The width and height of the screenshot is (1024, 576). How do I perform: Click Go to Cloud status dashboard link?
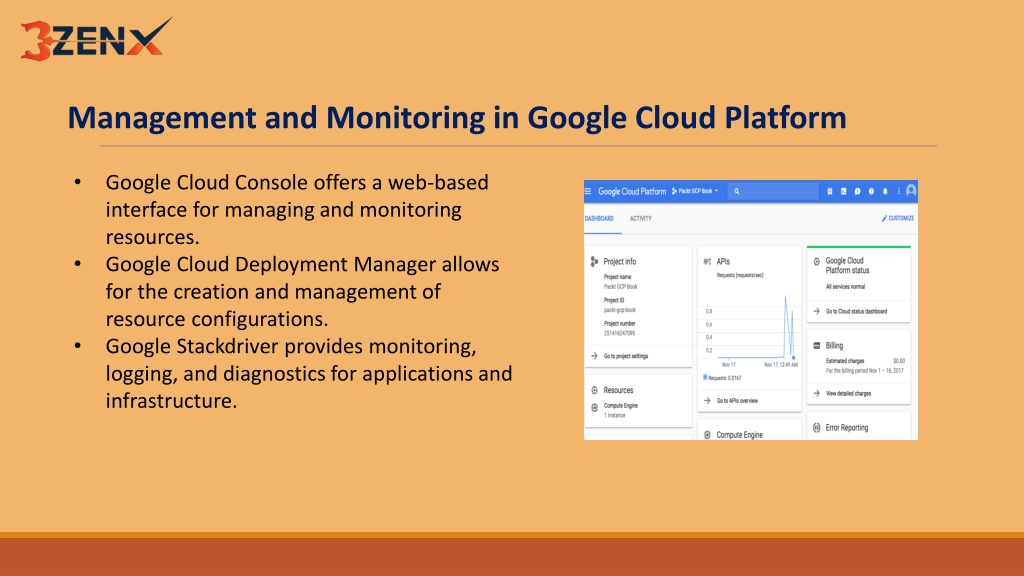pyautogui.click(x=856, y=312)
